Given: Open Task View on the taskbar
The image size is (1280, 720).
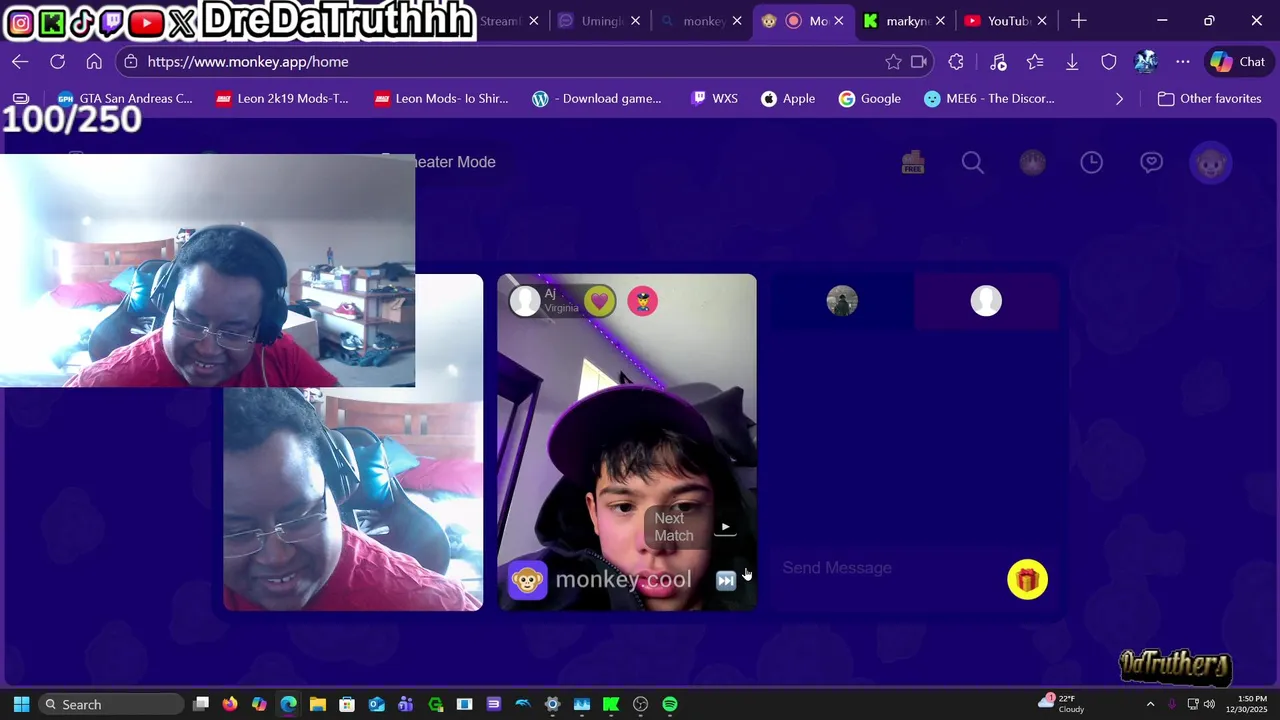Looking at the screenshot, I should pyautogui.click(x=201, y=704).
